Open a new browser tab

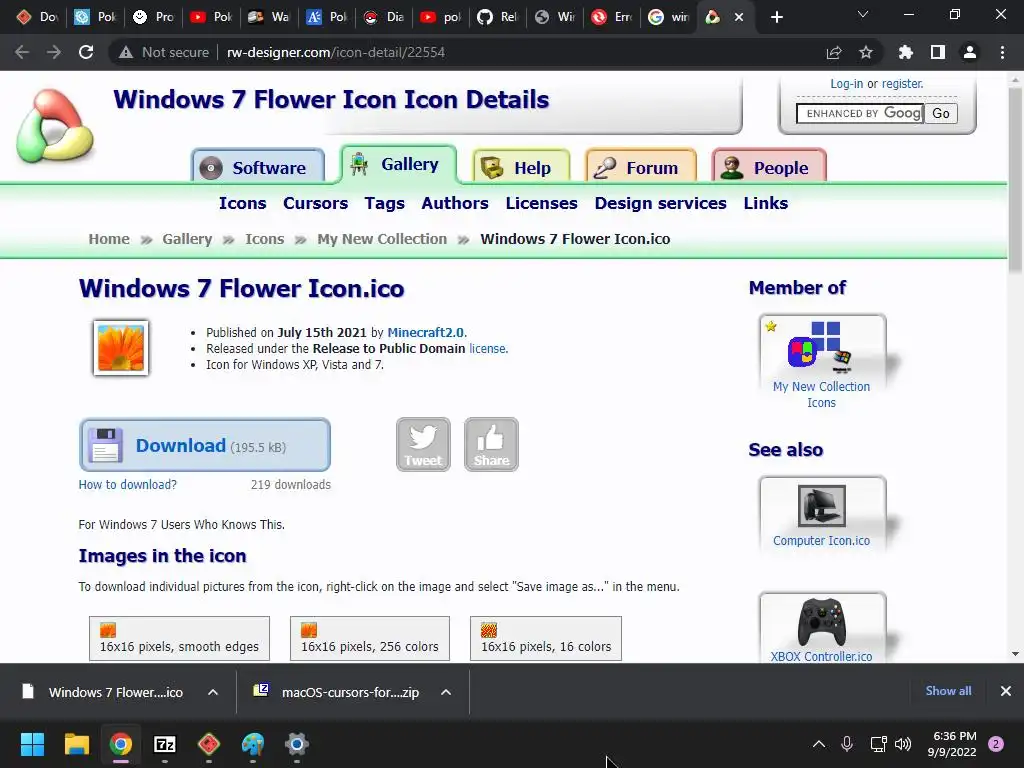776,17
